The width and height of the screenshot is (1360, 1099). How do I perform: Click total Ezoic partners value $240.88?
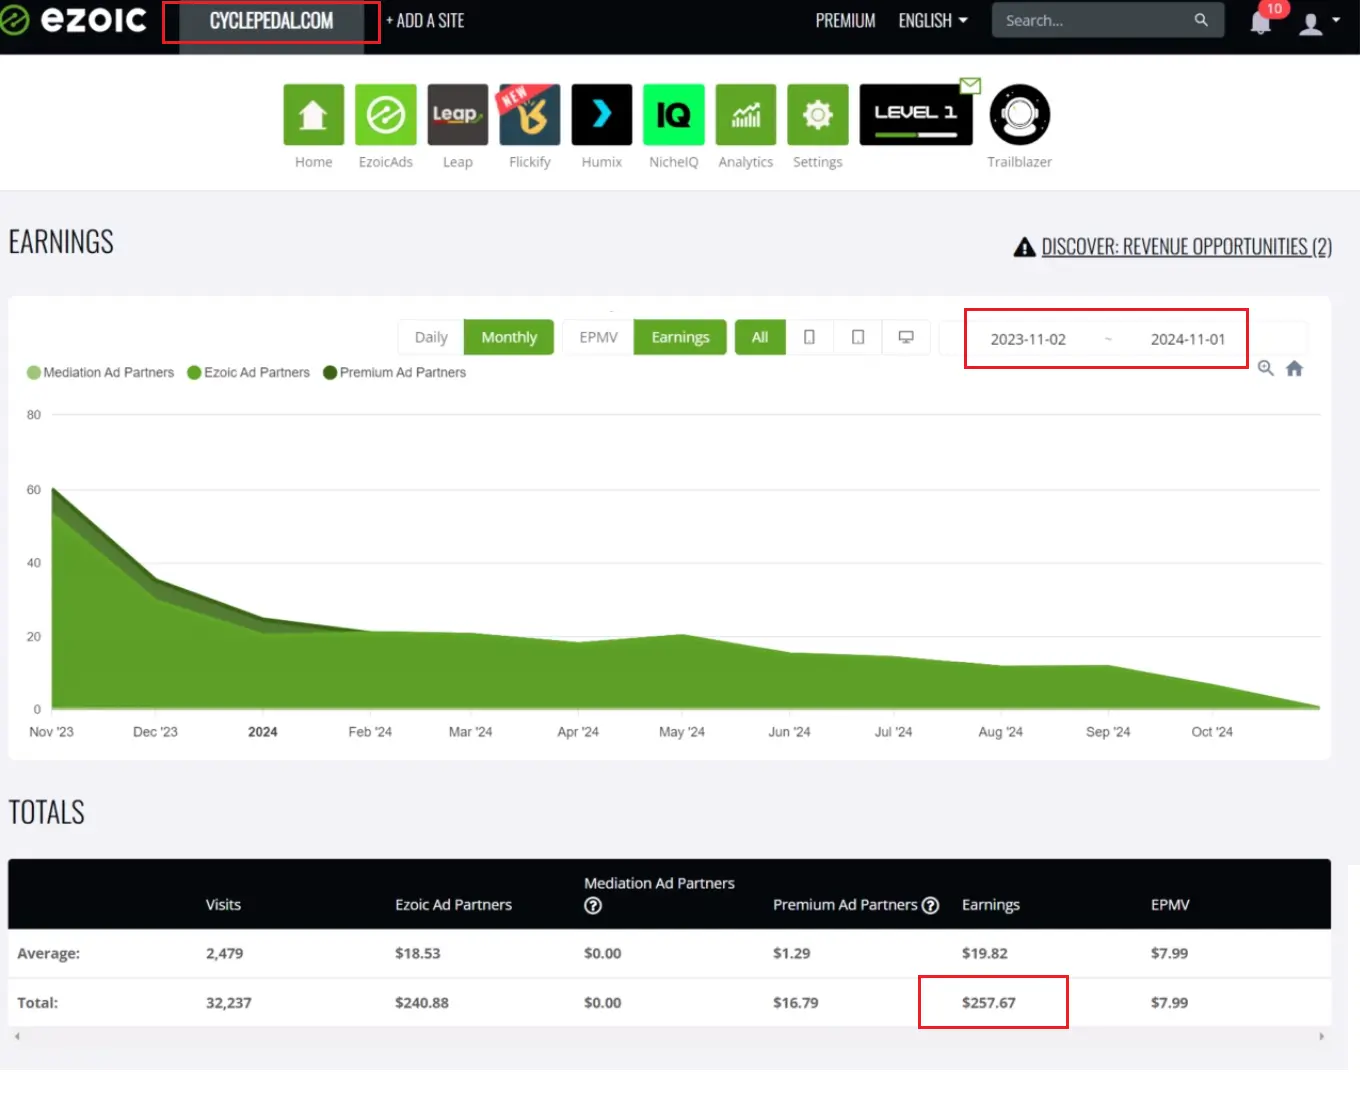[421, 1003]
